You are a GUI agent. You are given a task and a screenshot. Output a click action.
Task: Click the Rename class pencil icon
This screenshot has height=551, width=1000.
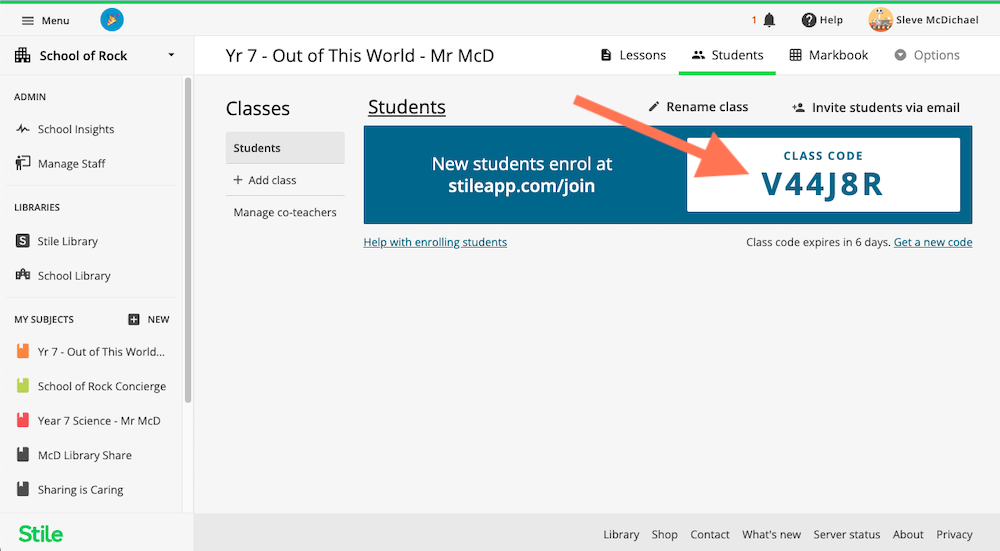654,107
